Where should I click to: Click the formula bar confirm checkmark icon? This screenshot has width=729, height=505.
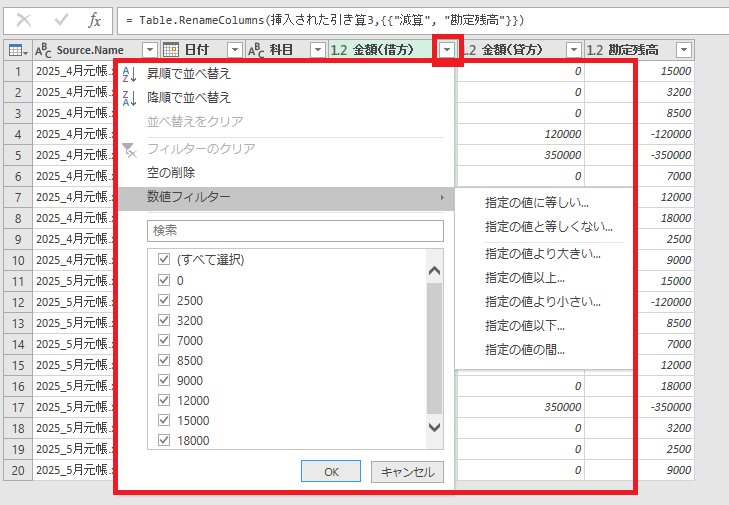[60, 20]
